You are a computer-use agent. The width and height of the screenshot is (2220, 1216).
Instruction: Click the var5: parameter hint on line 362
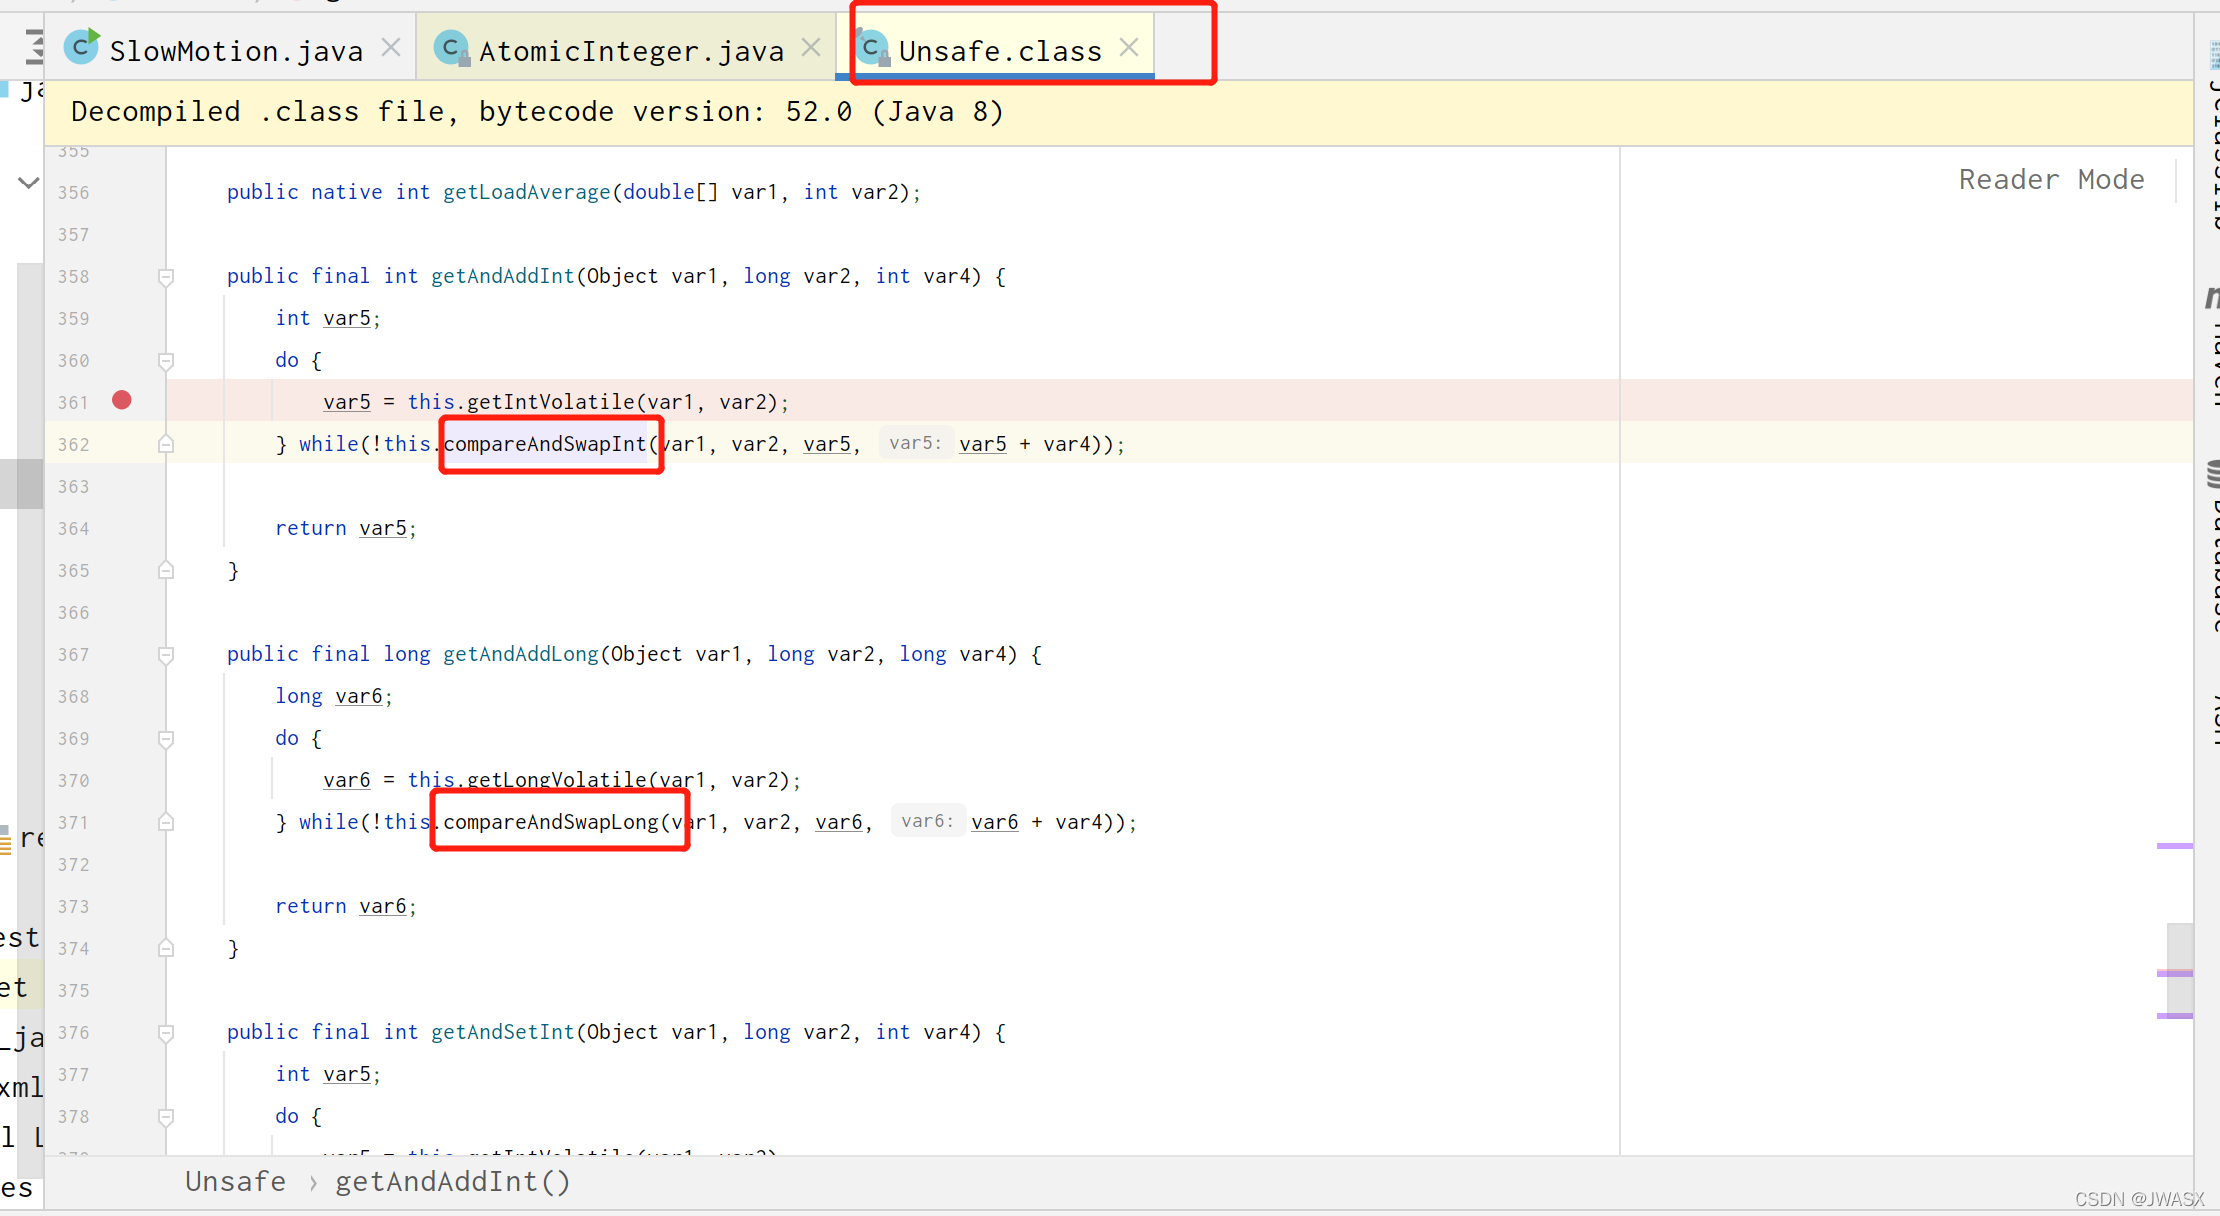tap(915, 443)
